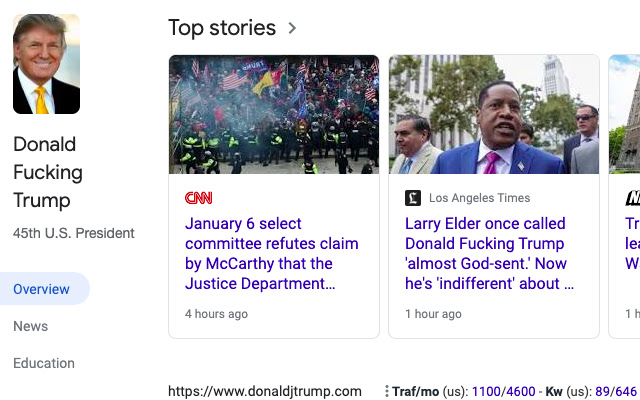
Task: Click the Los Angeles Times logo icon
Action: point(413,198)
